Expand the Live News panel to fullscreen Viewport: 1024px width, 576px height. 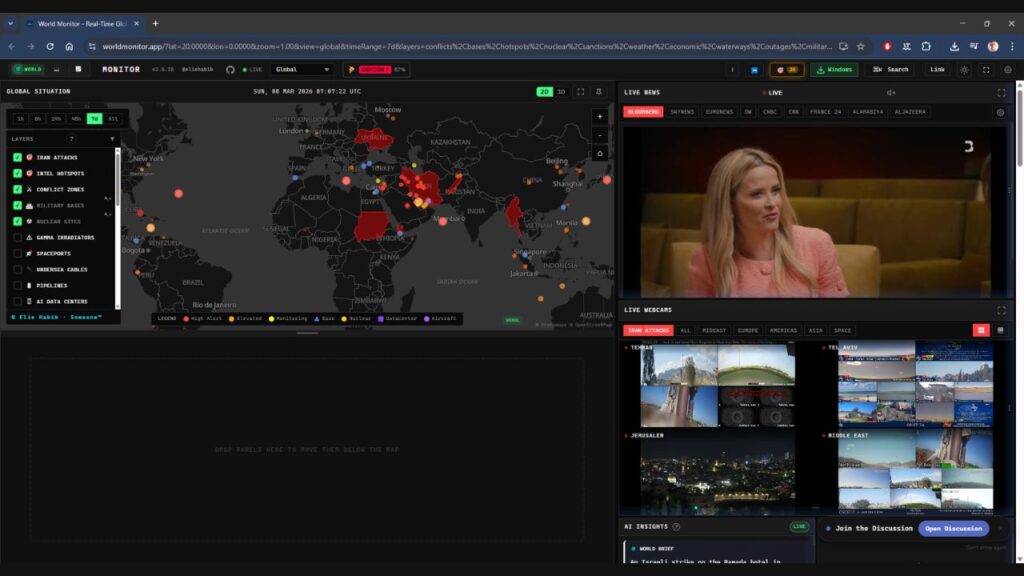tap(1001, 92)
